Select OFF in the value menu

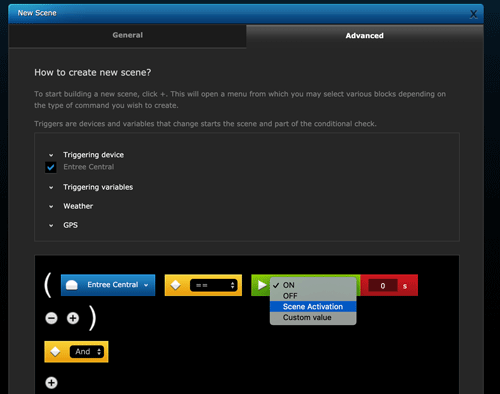tap(313, 296)
